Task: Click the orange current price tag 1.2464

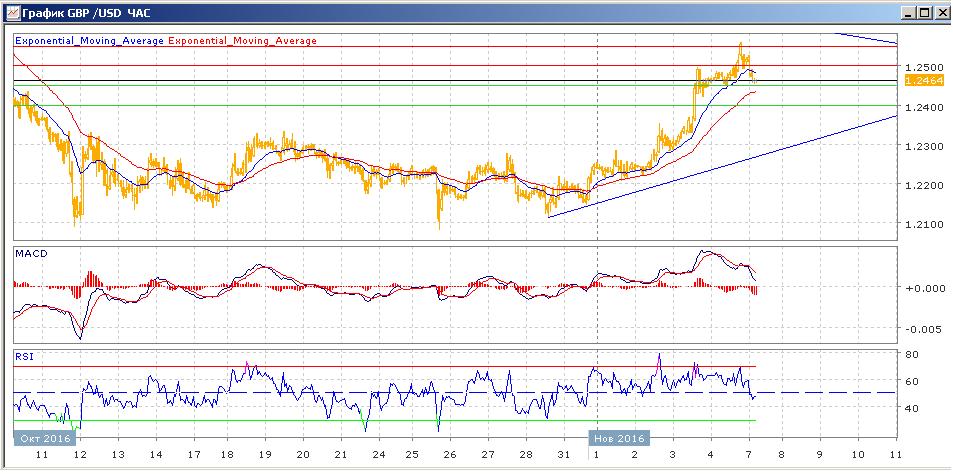Action: [x=923, y=80]
